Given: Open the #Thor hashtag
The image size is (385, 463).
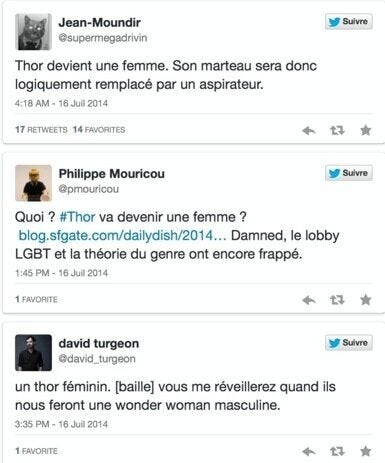Looking at the screenshot, I should (77, 217).
